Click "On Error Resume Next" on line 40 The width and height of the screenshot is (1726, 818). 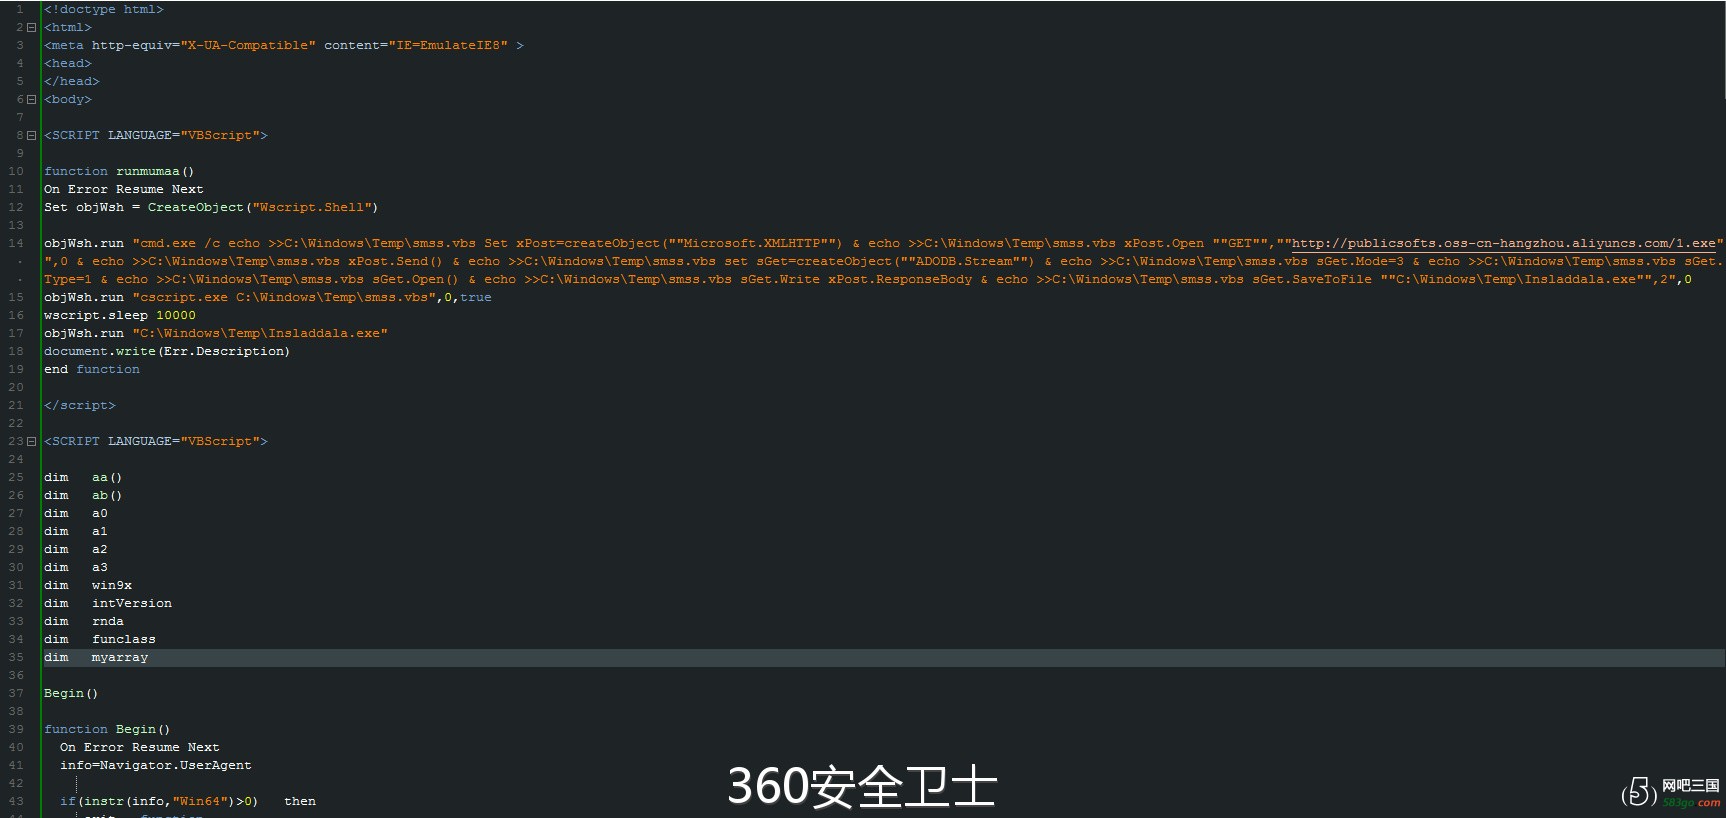(140, 747)
